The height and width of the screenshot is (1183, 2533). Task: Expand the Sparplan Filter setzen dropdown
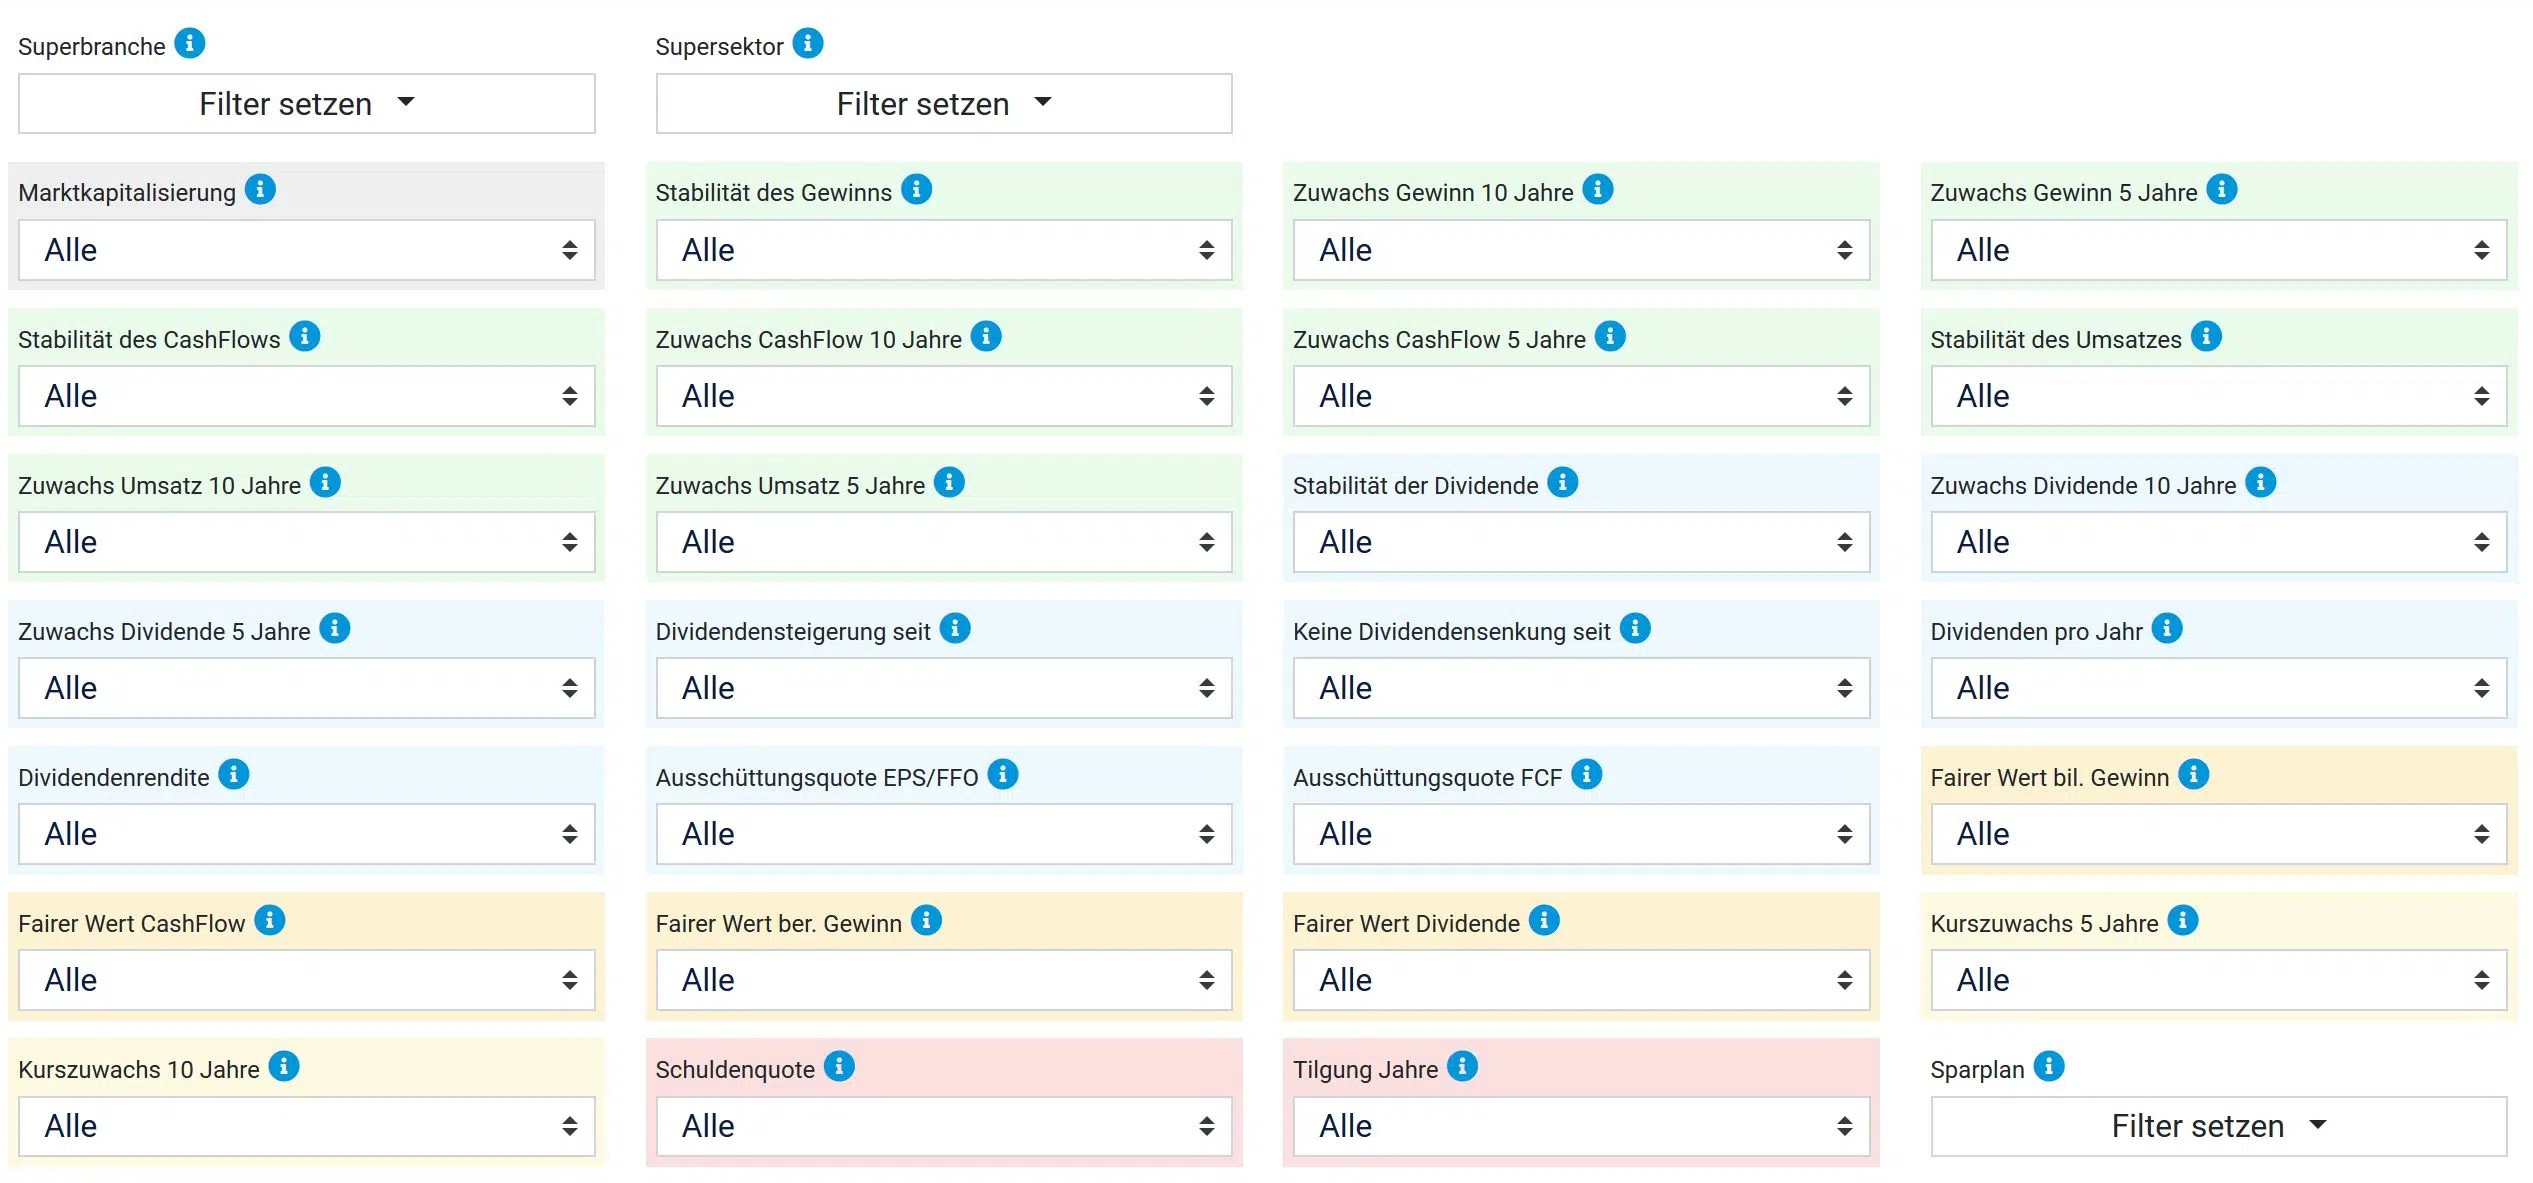(2219, 1127)
